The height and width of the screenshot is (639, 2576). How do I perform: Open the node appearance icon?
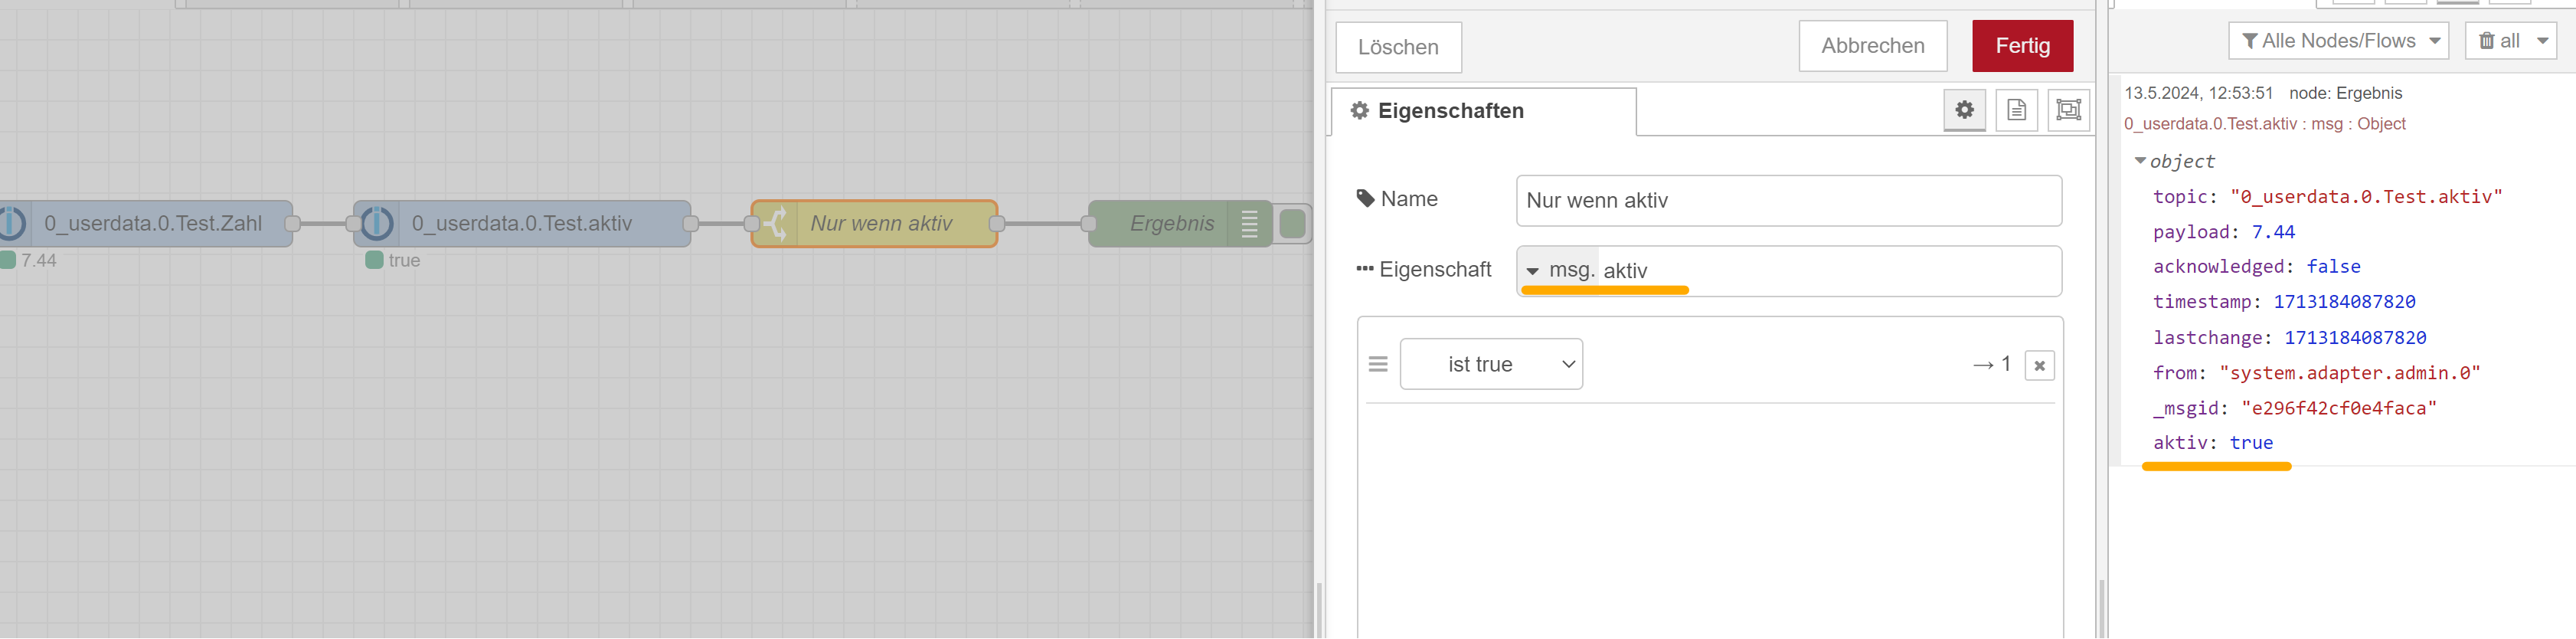click(2068, 110)
